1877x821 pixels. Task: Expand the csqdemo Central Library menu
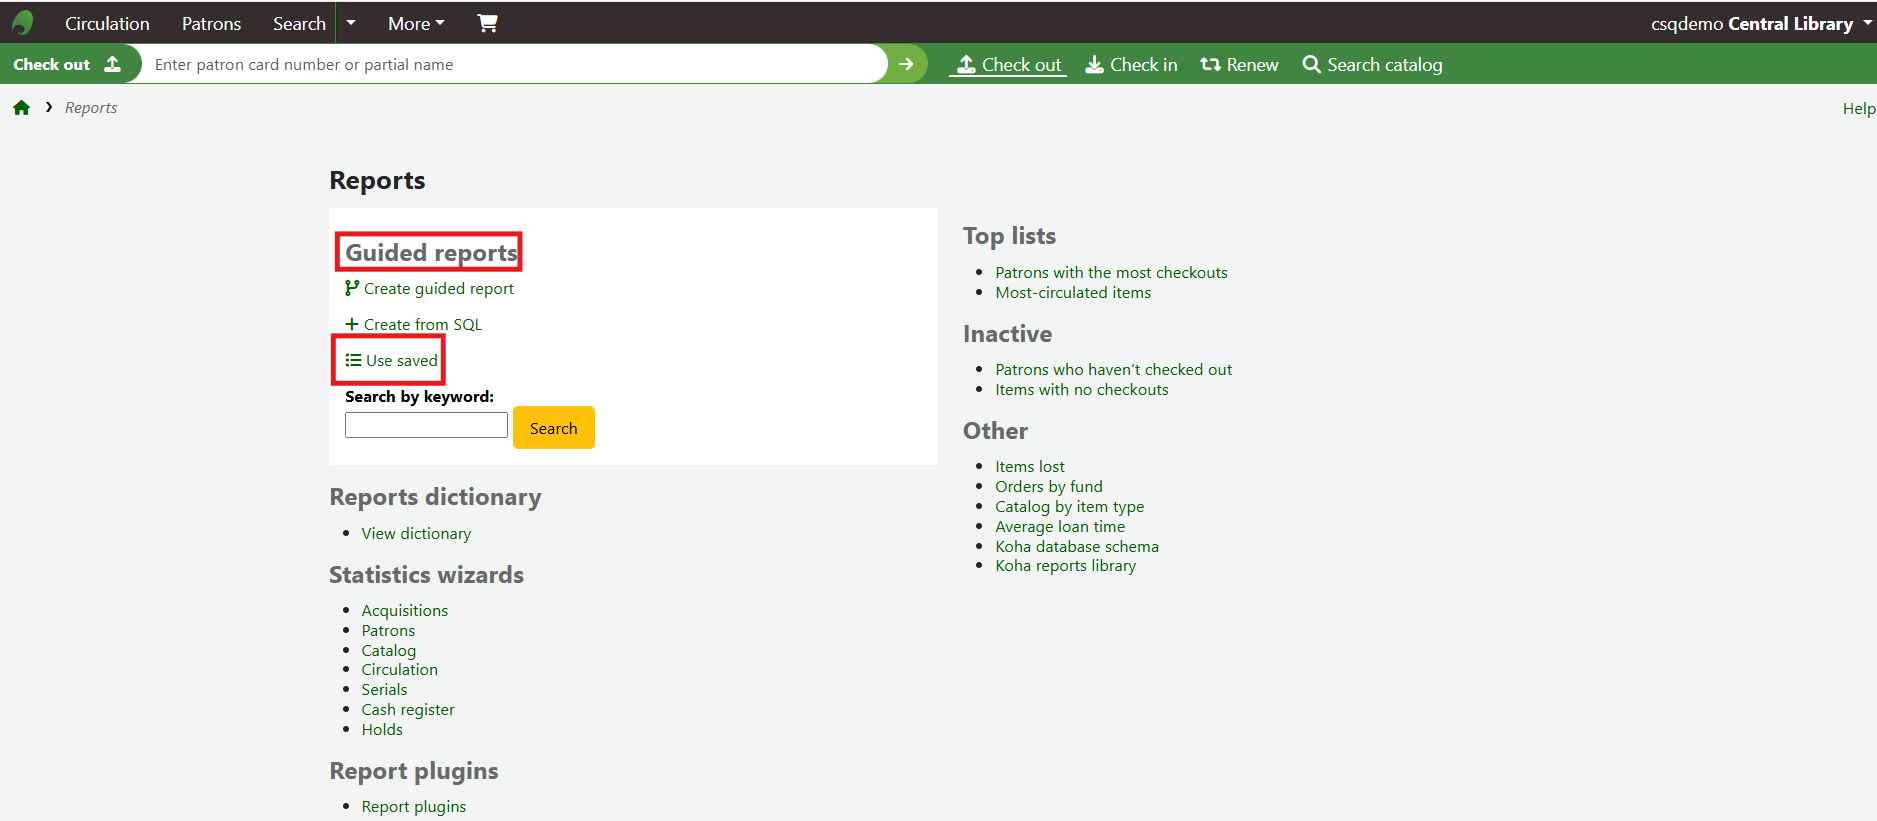pyautogui.click(x=1760, y=23)
